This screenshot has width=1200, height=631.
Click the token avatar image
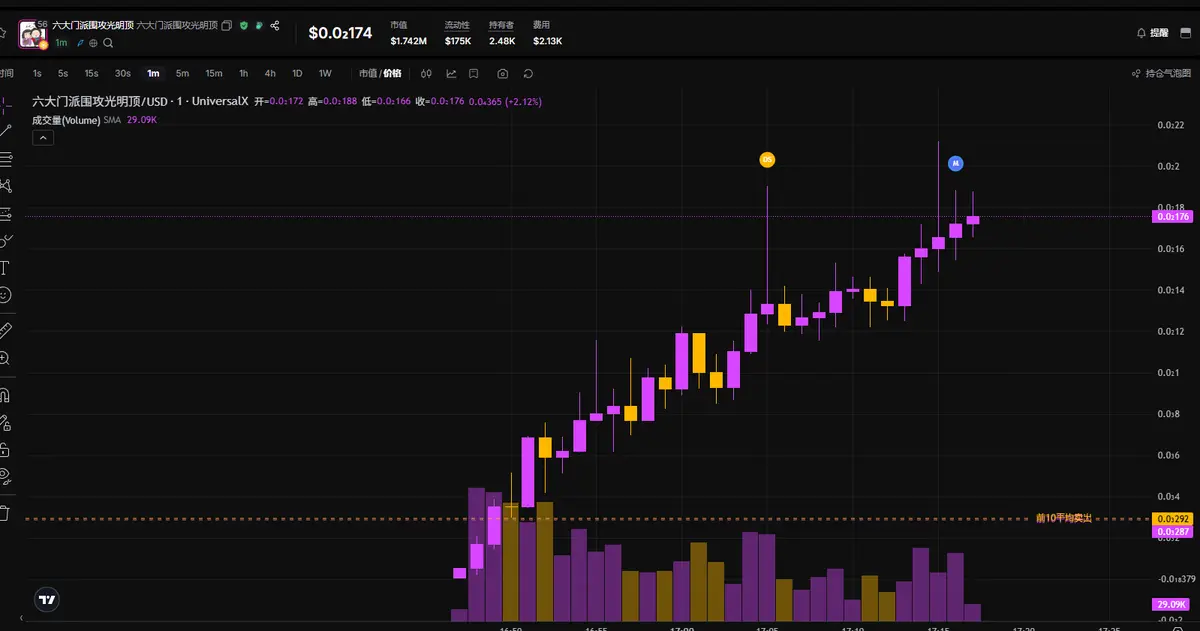tap(33, 34)
